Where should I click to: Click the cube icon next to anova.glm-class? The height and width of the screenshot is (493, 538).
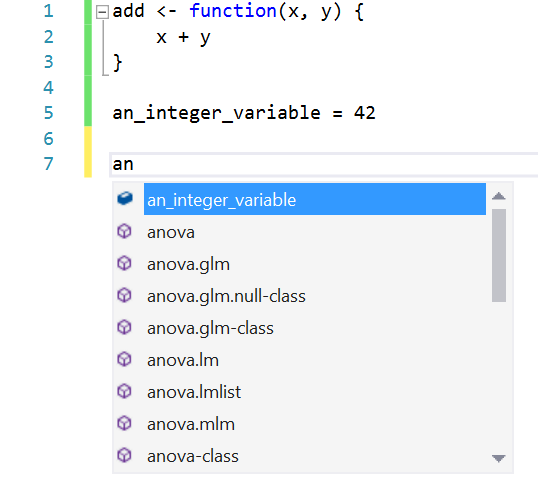(x=124, y=327)
